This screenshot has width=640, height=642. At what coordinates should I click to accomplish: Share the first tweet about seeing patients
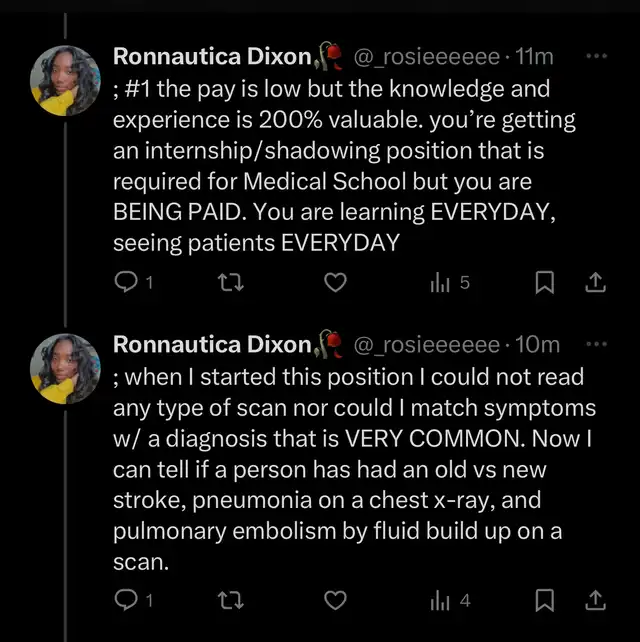595,284
